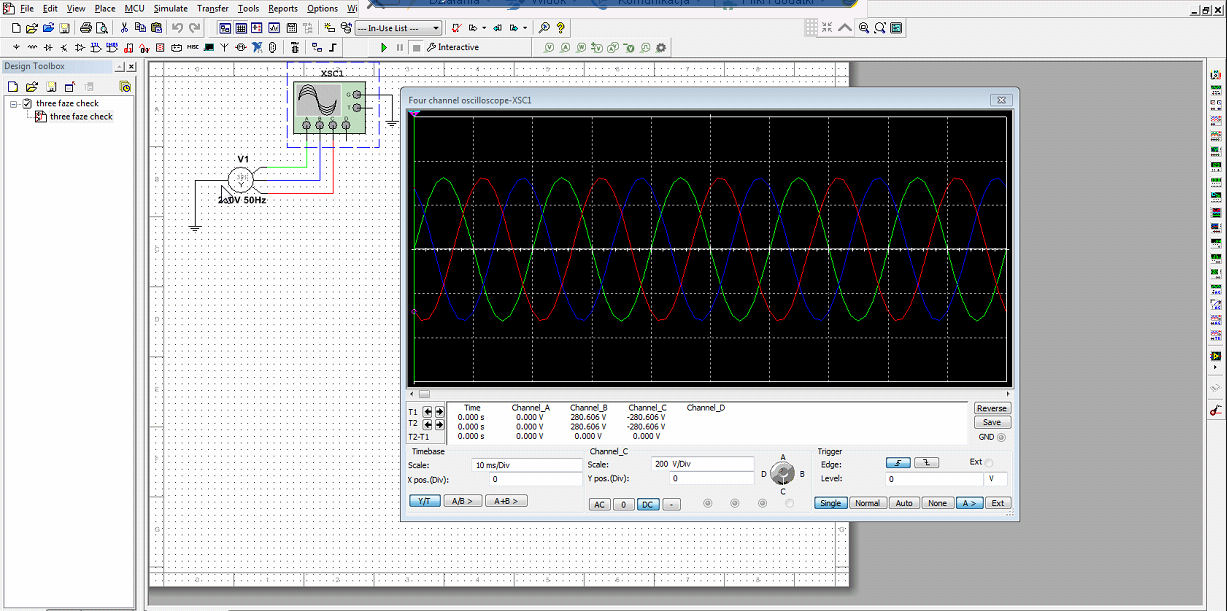This screenshot has width=1227, height=611.
Task: Undo the last action
Action: click(x=177, y=28)
